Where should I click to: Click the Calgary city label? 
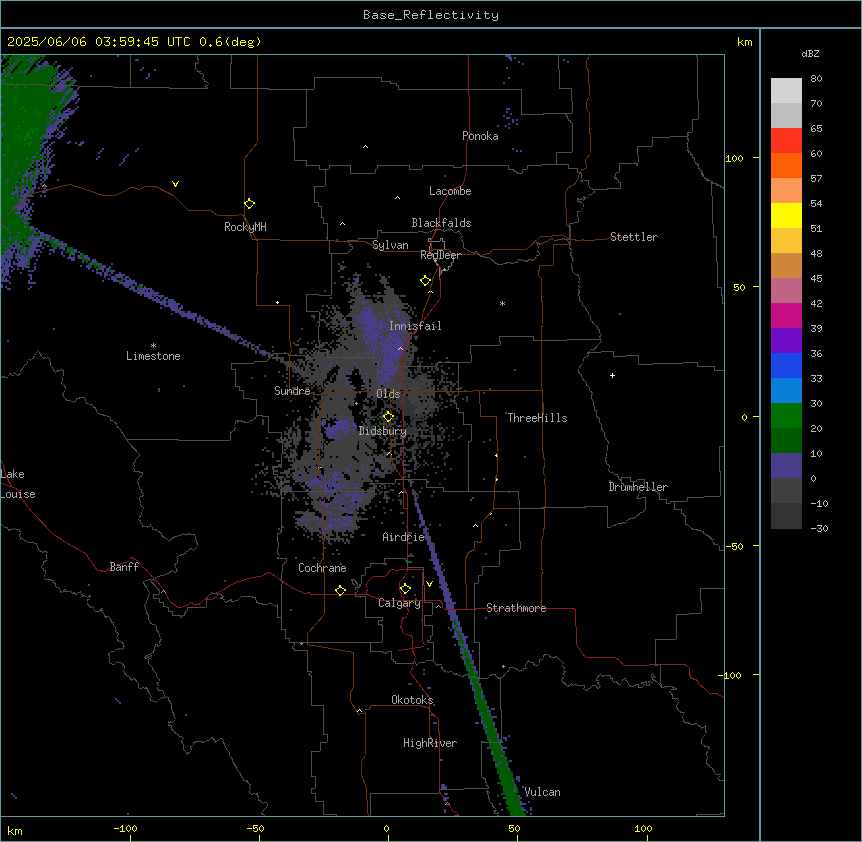coord(399,603)
